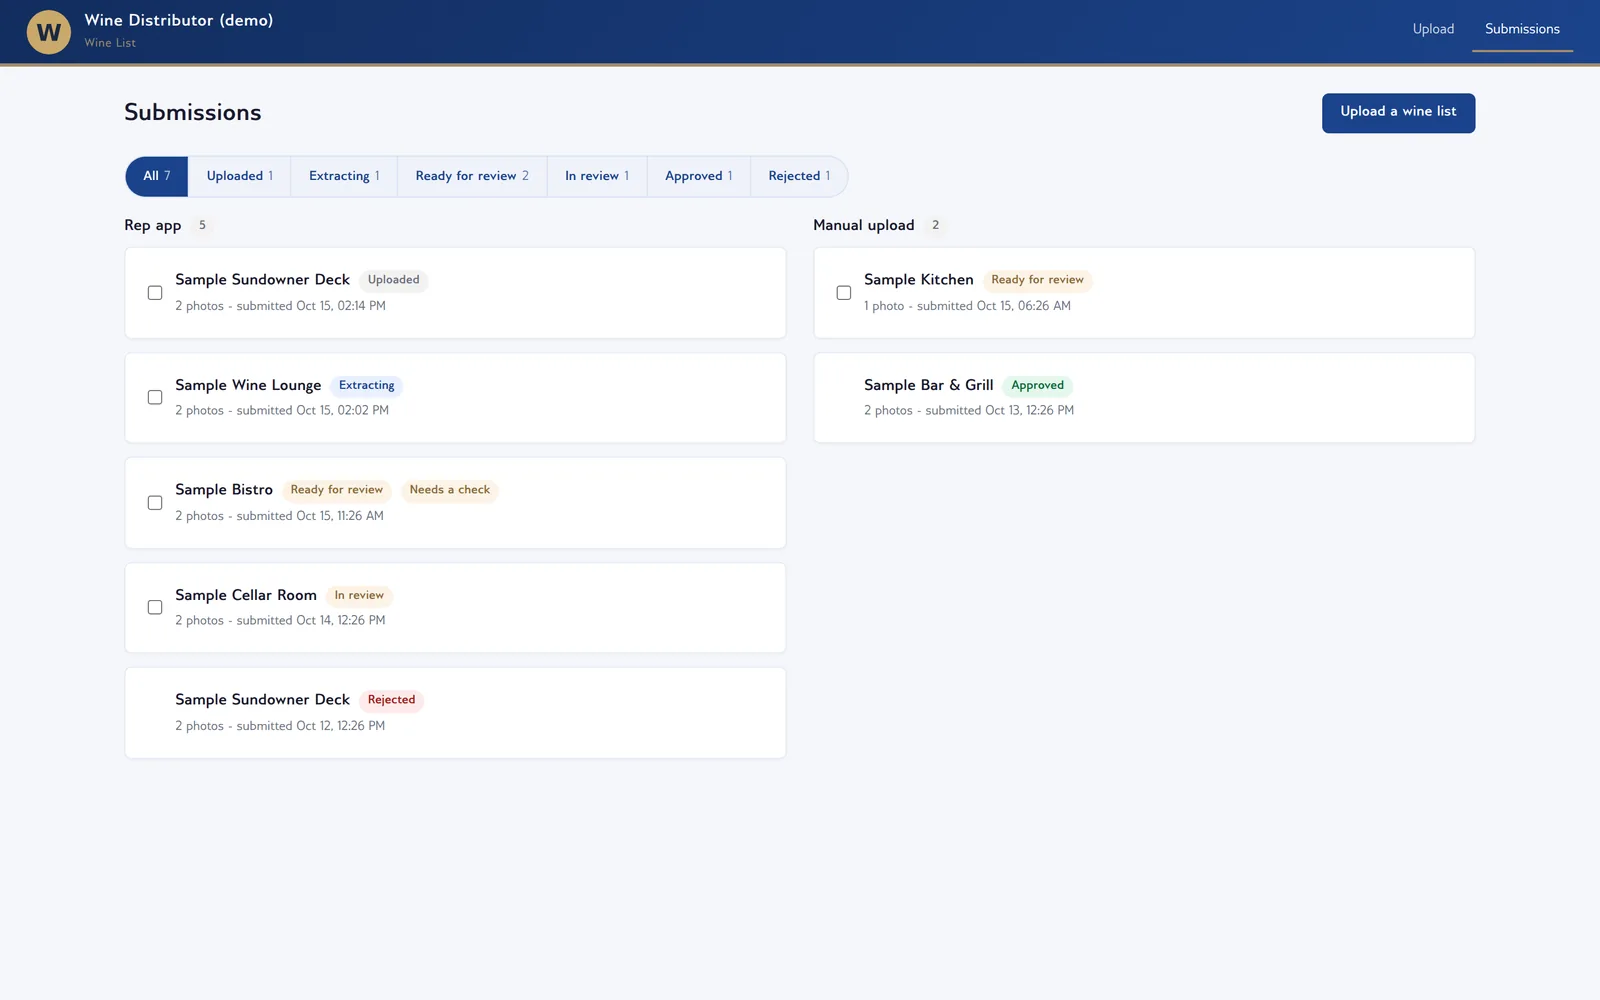Check the Sample Cellar Room checkbox

coord(155,607)
